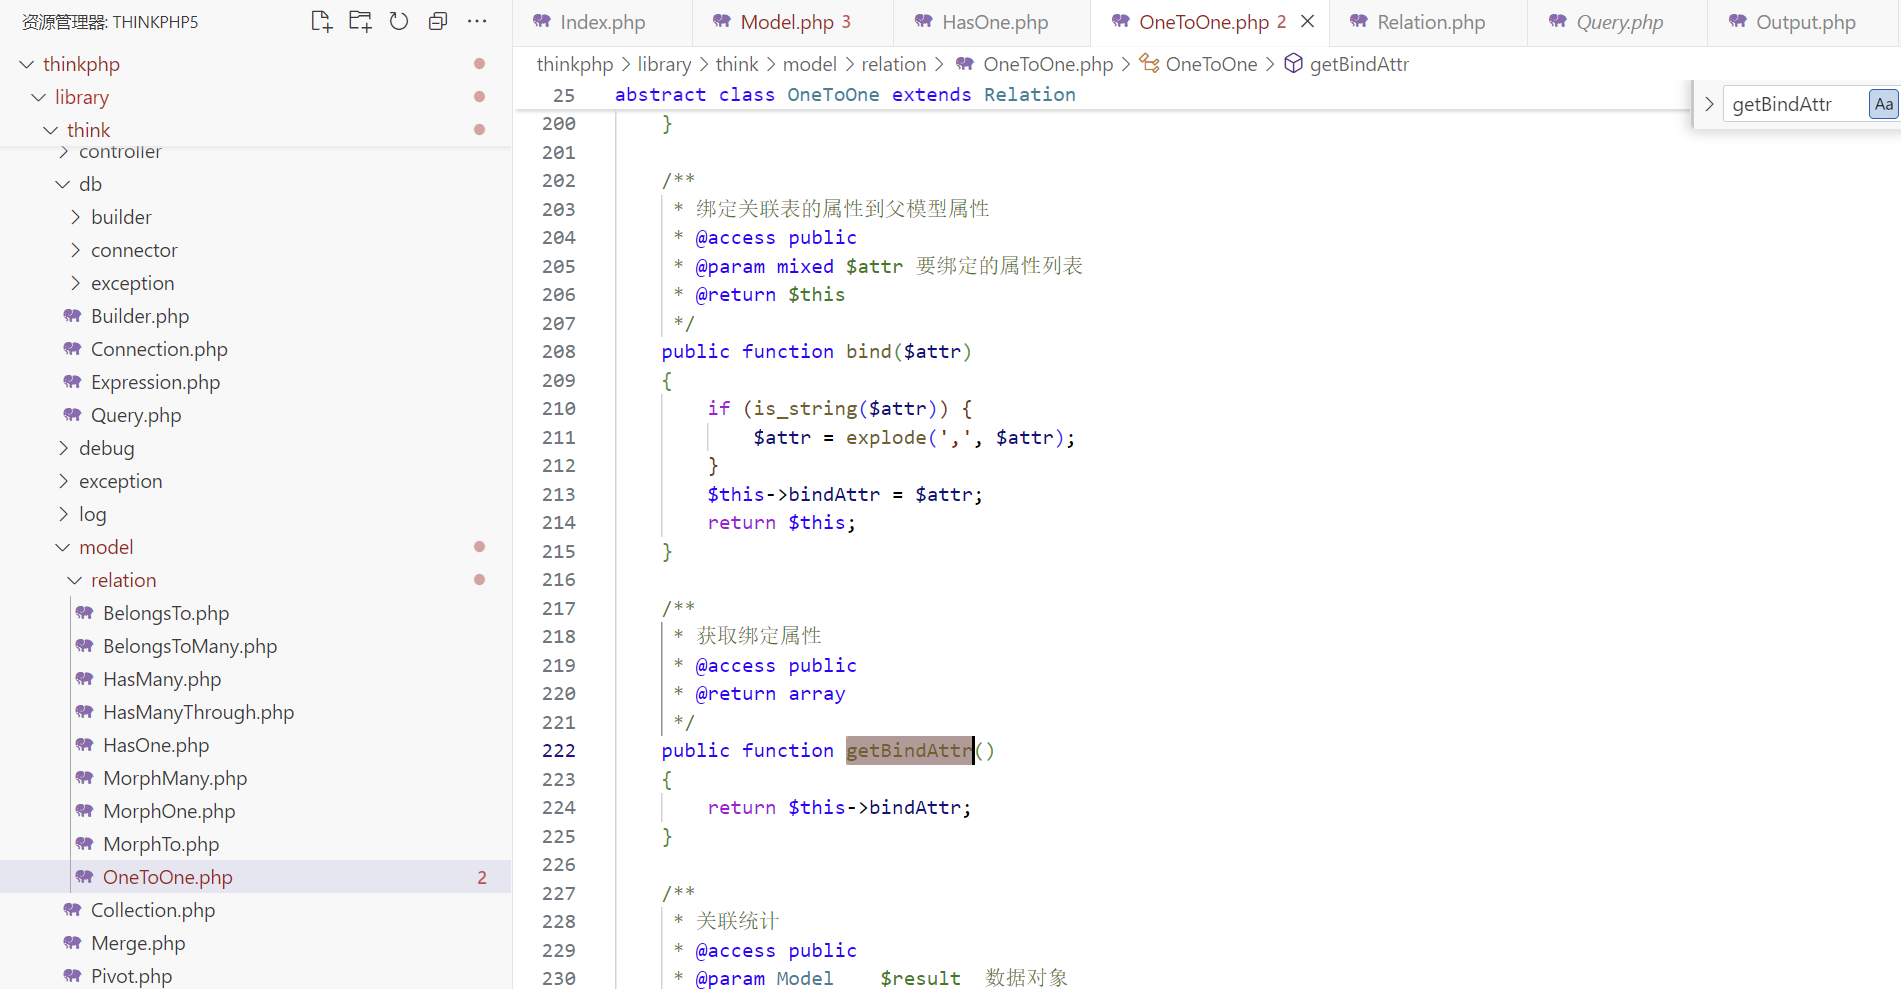Click line number 208 in gutter
1901x989 pixels.
click(558, 352)
